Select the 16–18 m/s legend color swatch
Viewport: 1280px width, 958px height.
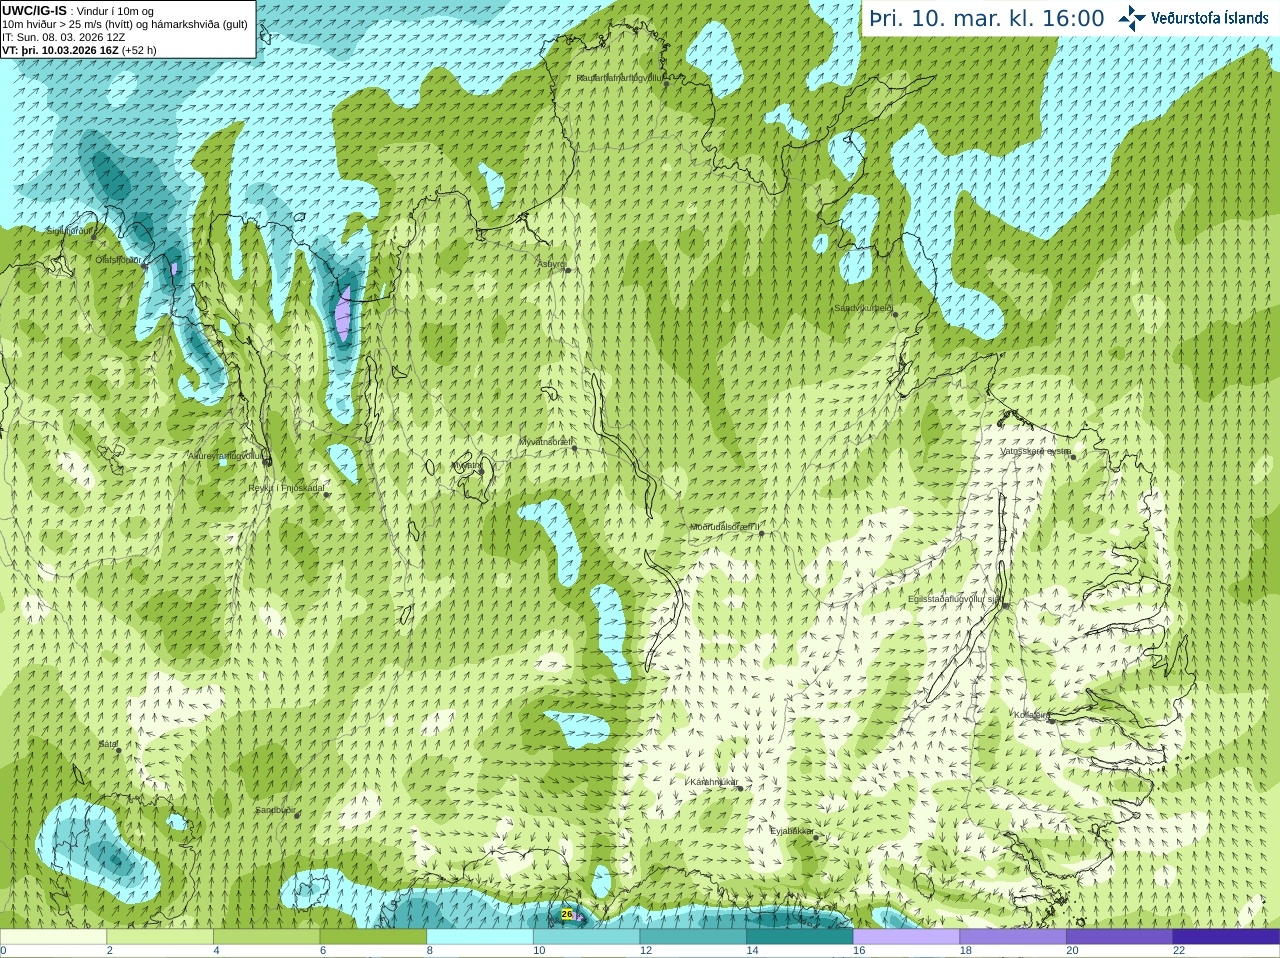click(906, 937)
